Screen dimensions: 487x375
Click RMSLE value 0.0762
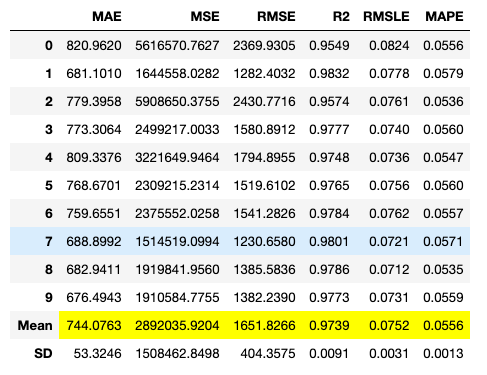coord(389,213)
